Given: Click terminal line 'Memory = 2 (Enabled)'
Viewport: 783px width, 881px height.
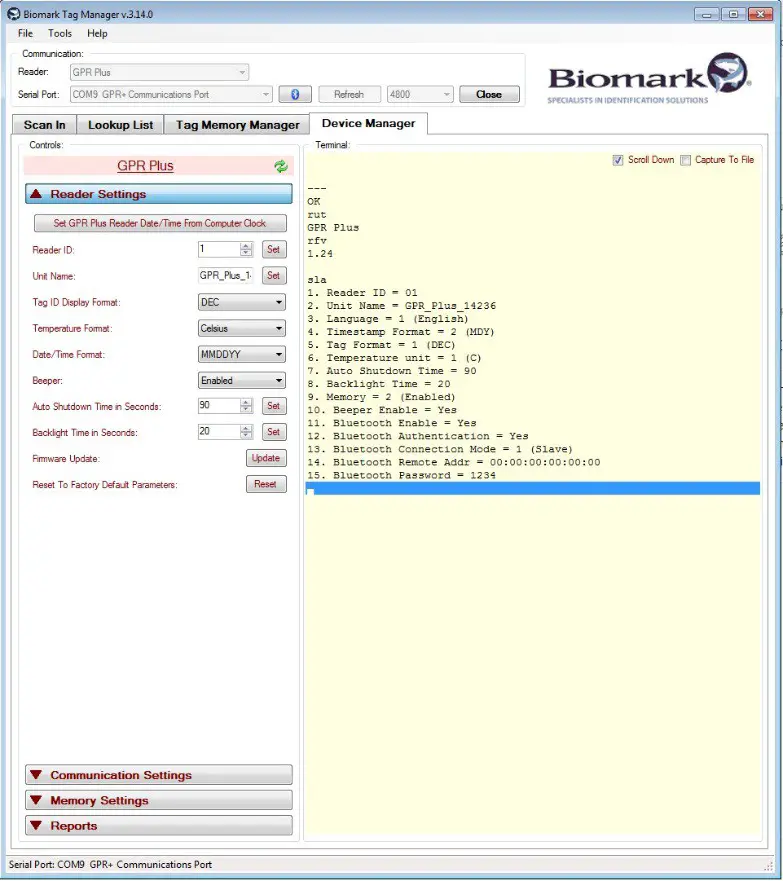Looking at the screenshot, I should pos(381,397).
